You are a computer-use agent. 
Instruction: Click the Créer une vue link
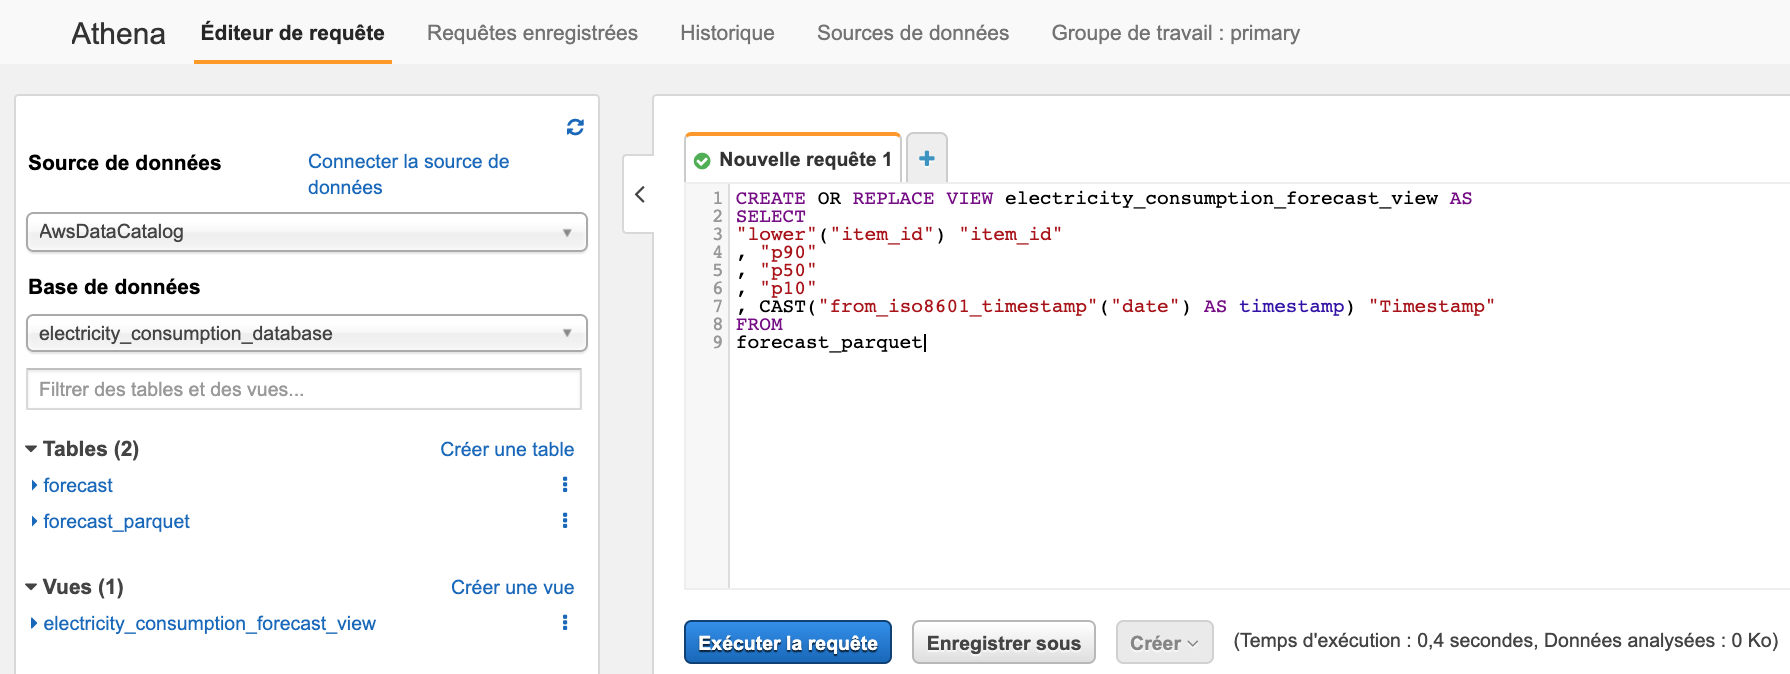(512, 587)
